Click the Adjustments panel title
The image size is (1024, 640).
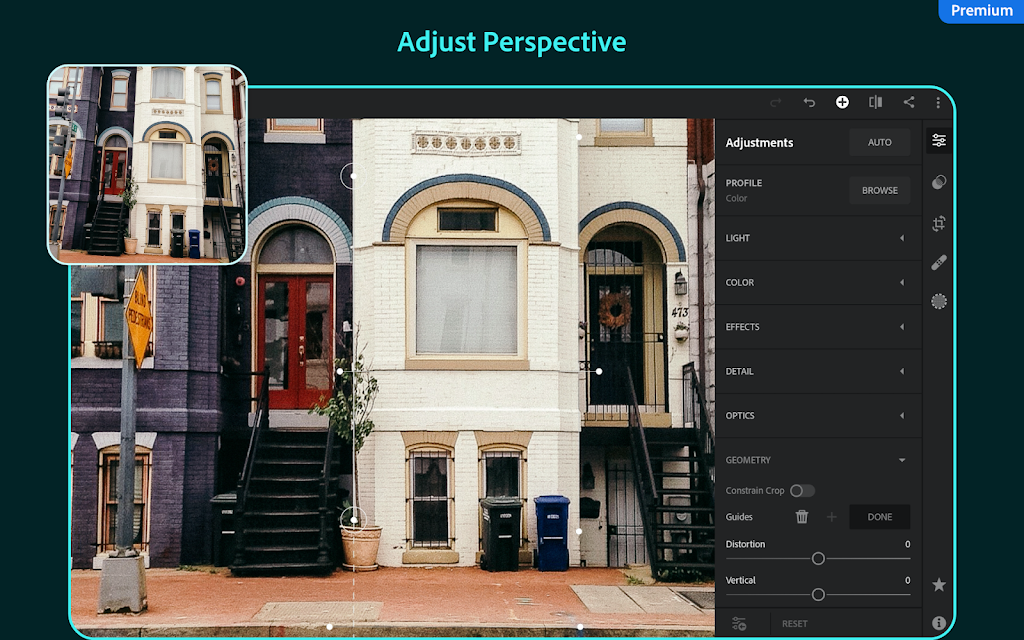tap(760, 142)
